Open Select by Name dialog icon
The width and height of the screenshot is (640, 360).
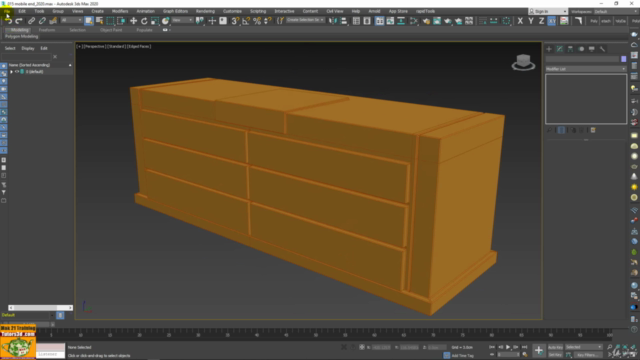(x=99, y=21)
